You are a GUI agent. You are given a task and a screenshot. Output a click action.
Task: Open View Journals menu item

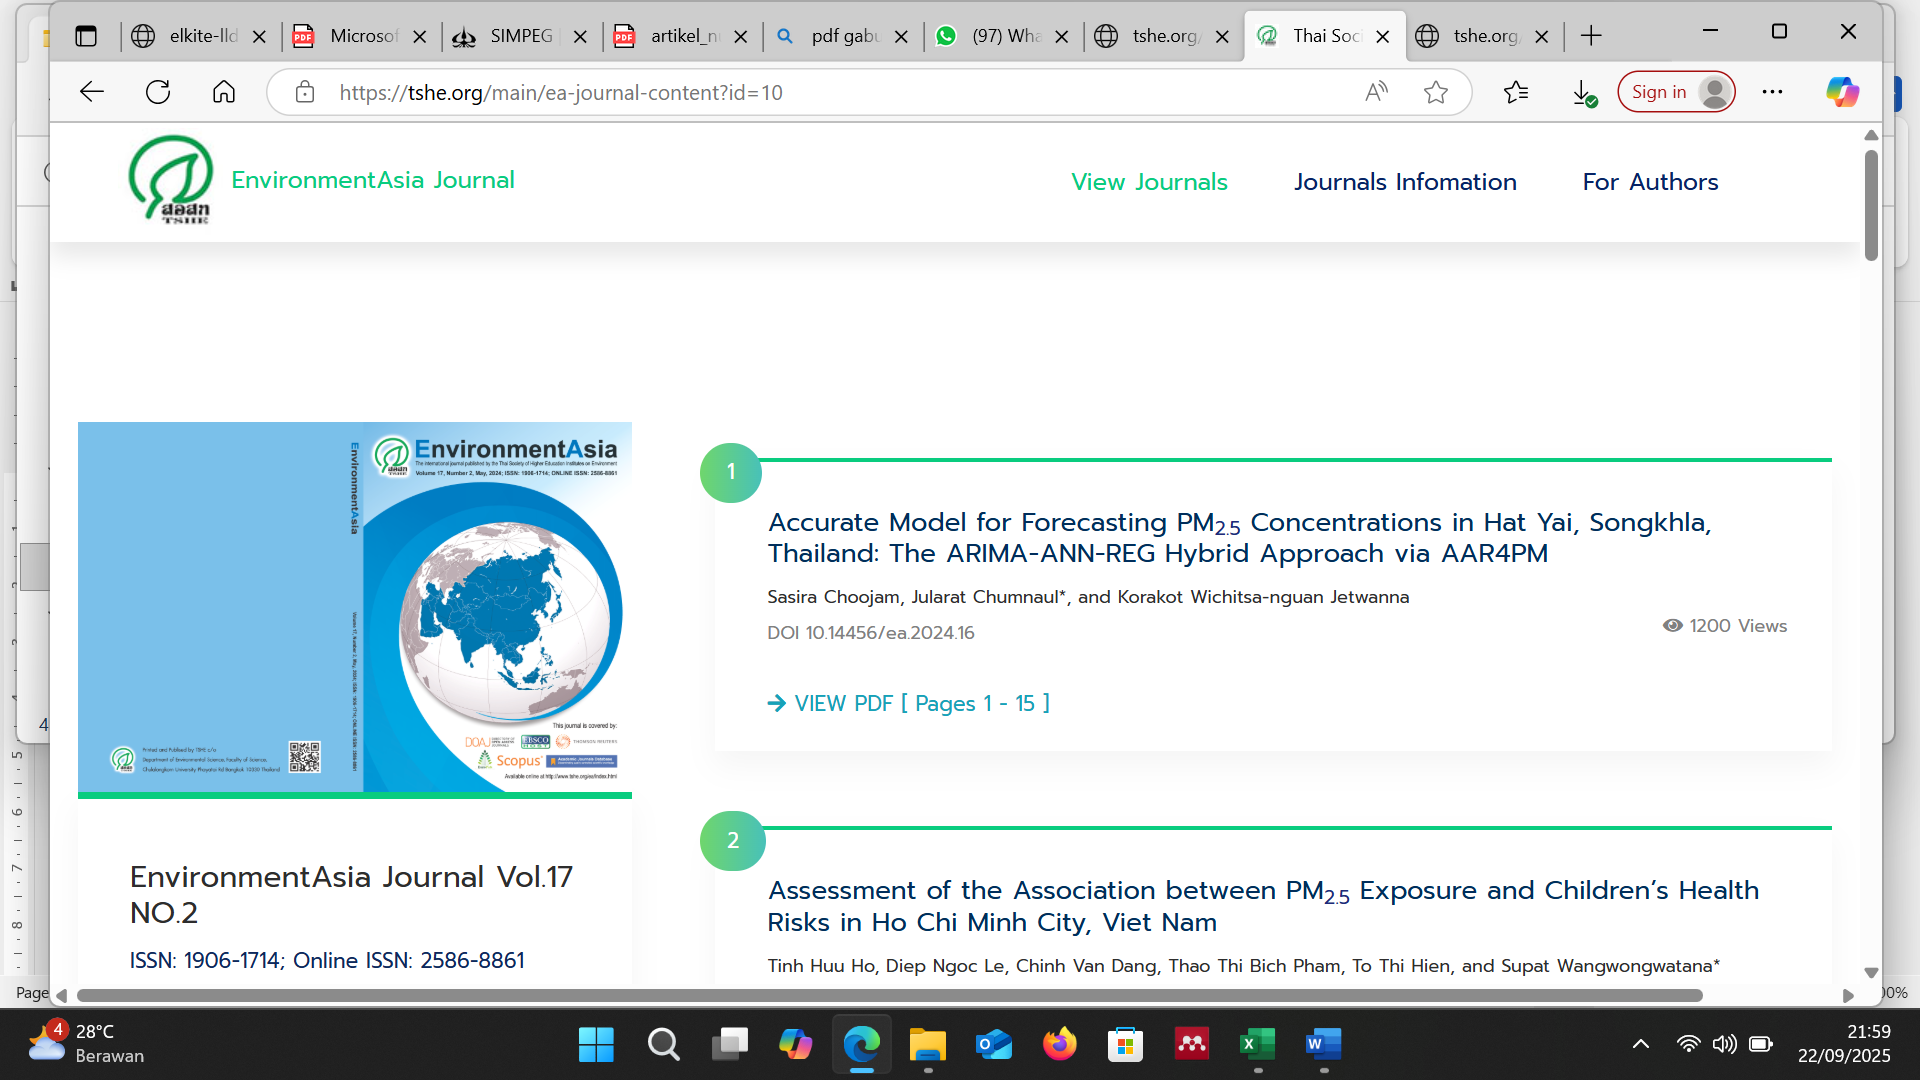click(1149, 182)
